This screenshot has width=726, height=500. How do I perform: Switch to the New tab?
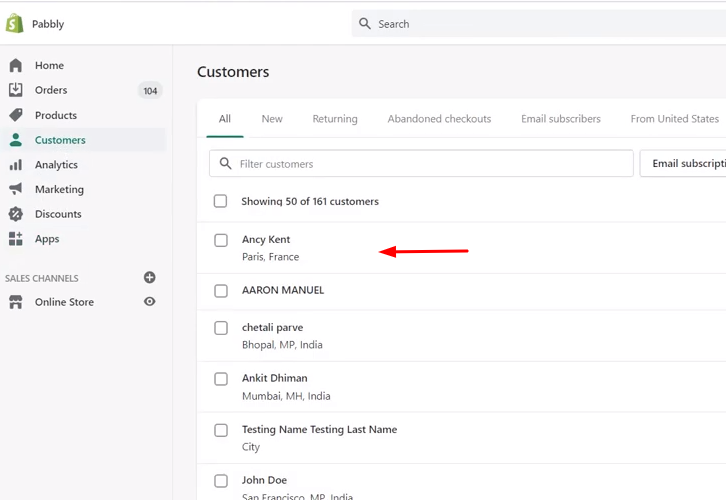pyautogui.click(x=272, y=119)
